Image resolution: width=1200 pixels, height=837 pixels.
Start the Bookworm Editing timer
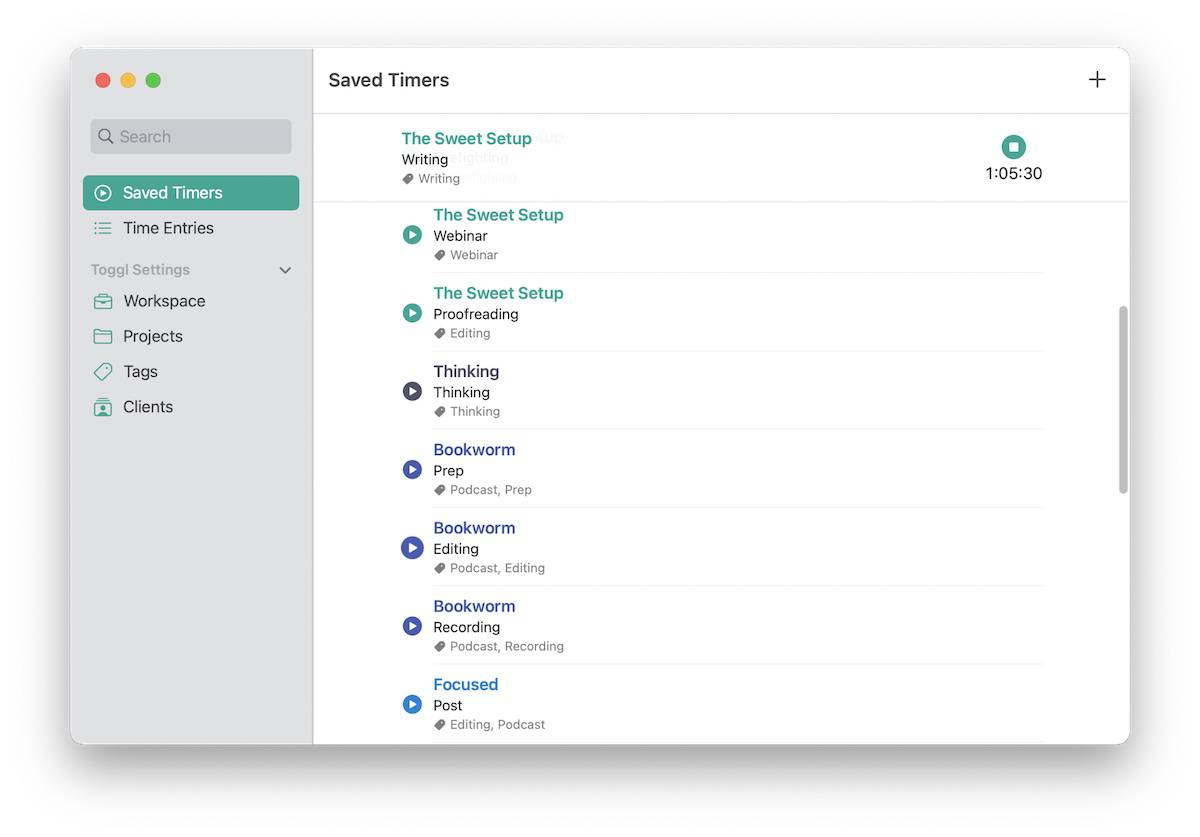click(412, 548)
